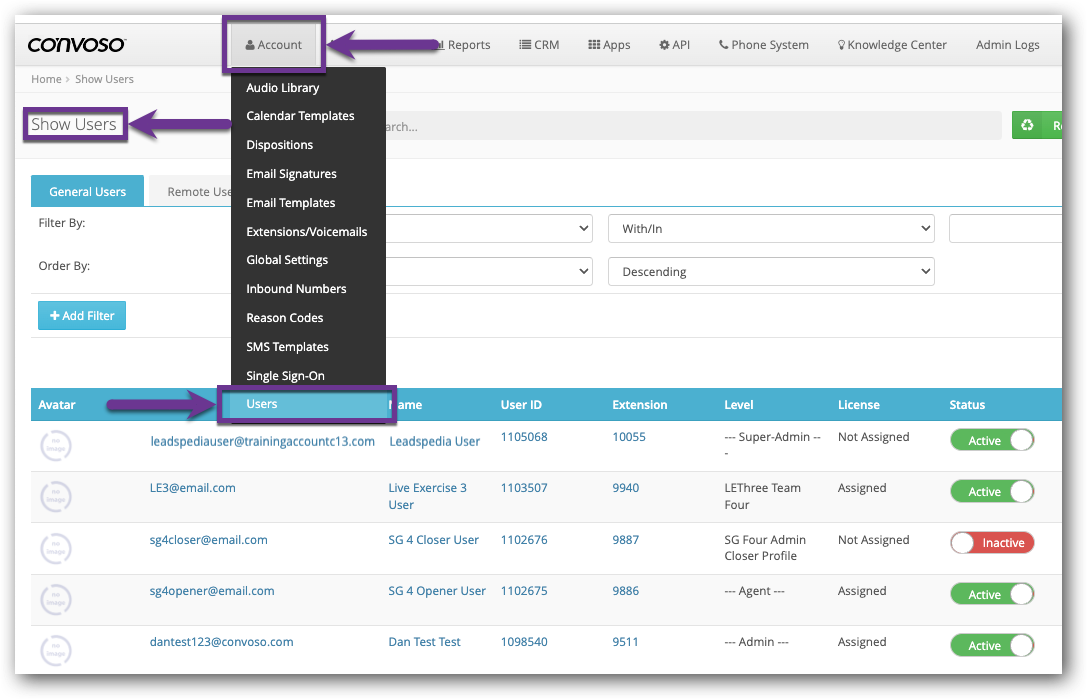Click Dan Test Test name link
This screenshot has height=699, width=1087.
(x=424, y=642)
